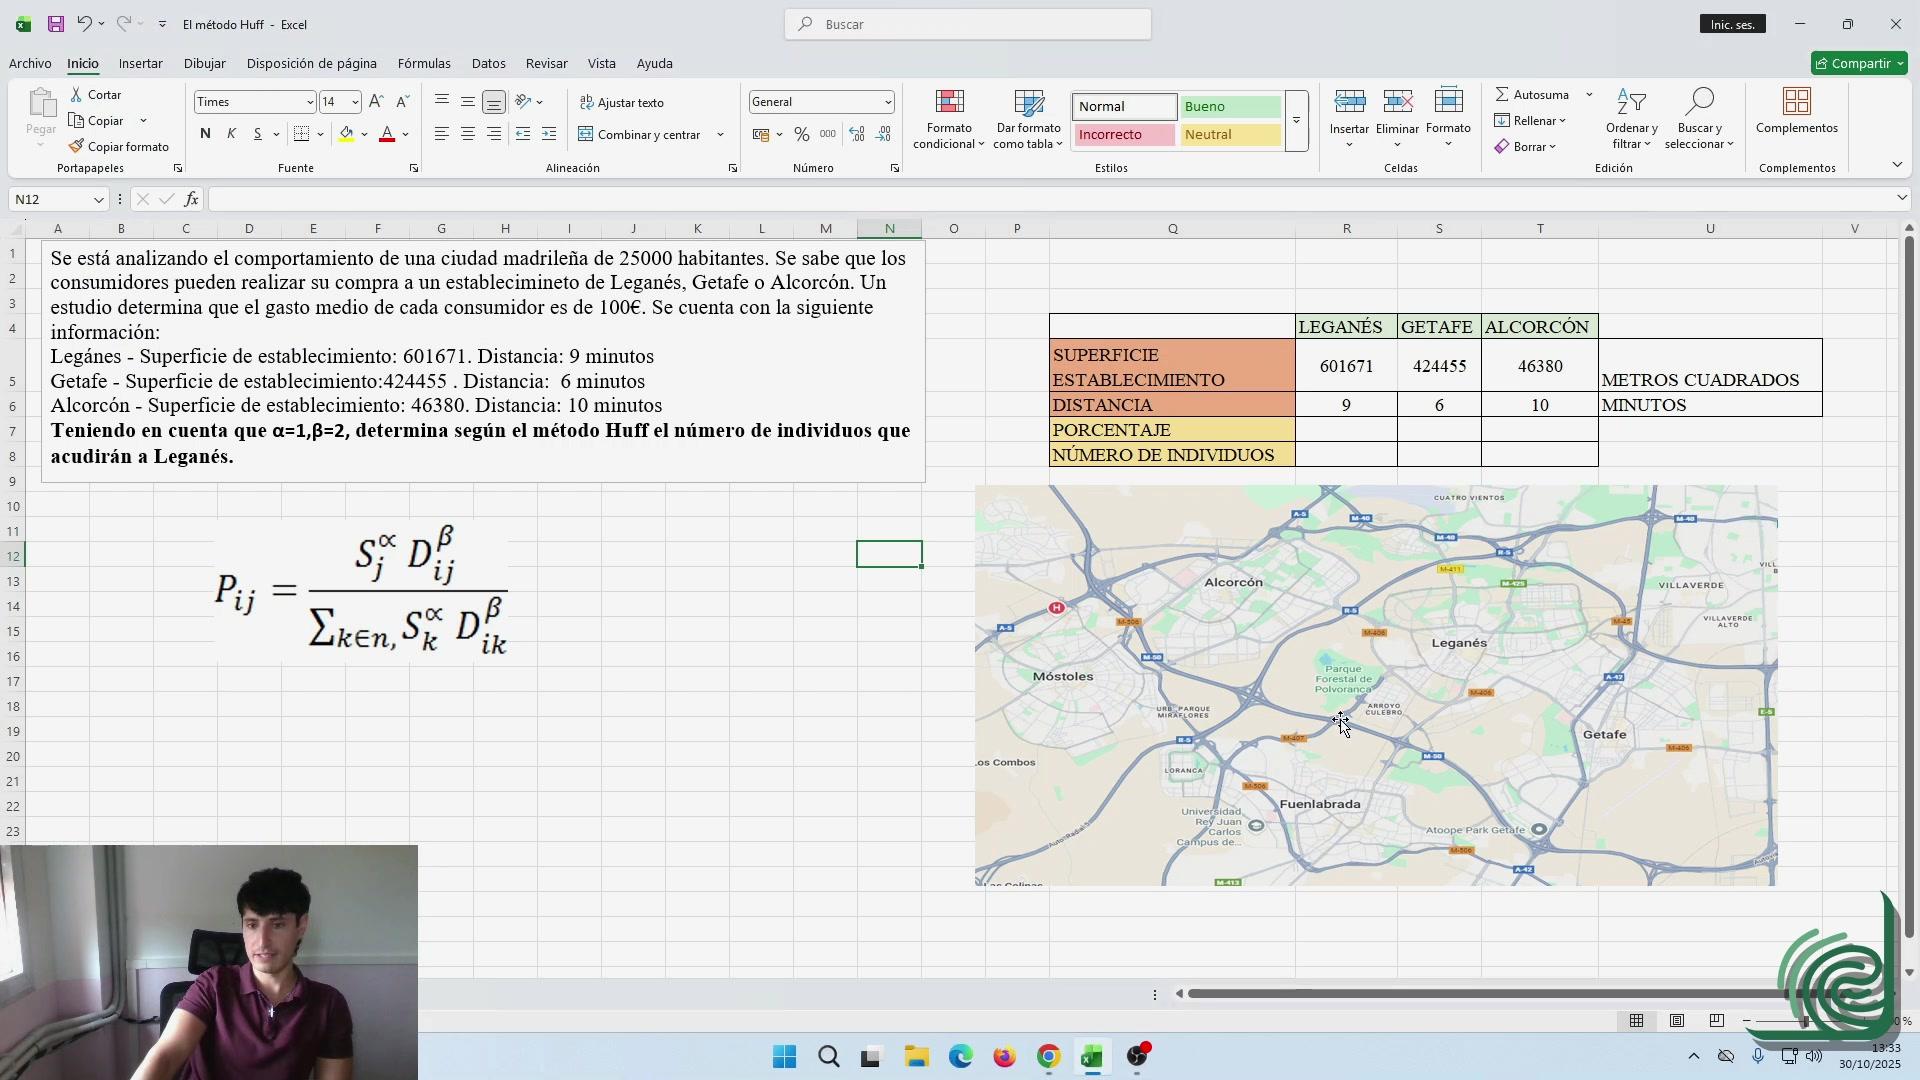This screenshot has width=1920, height=1080.
Task: Click the insert function fx icon
Action: [191, 199]
